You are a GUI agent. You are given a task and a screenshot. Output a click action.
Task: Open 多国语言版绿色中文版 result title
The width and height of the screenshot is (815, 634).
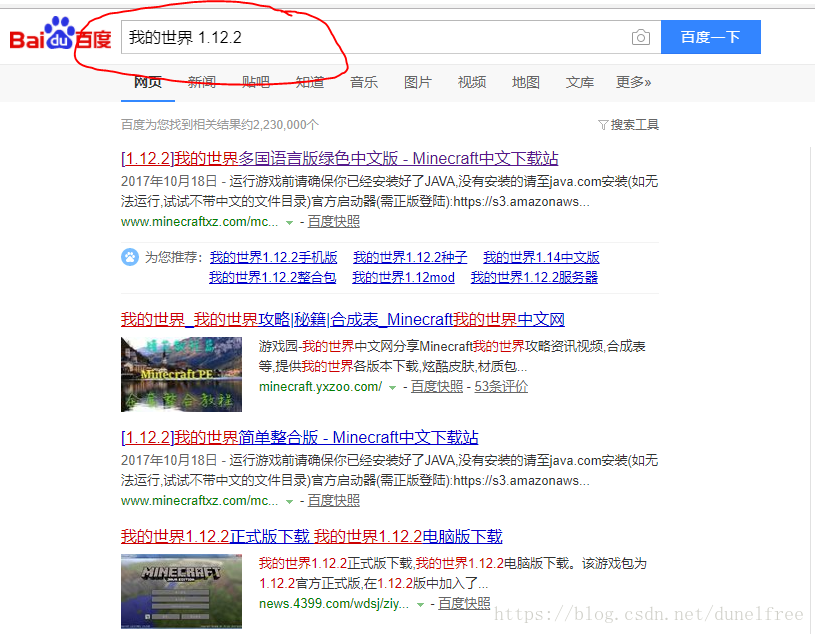pos(339,158)
